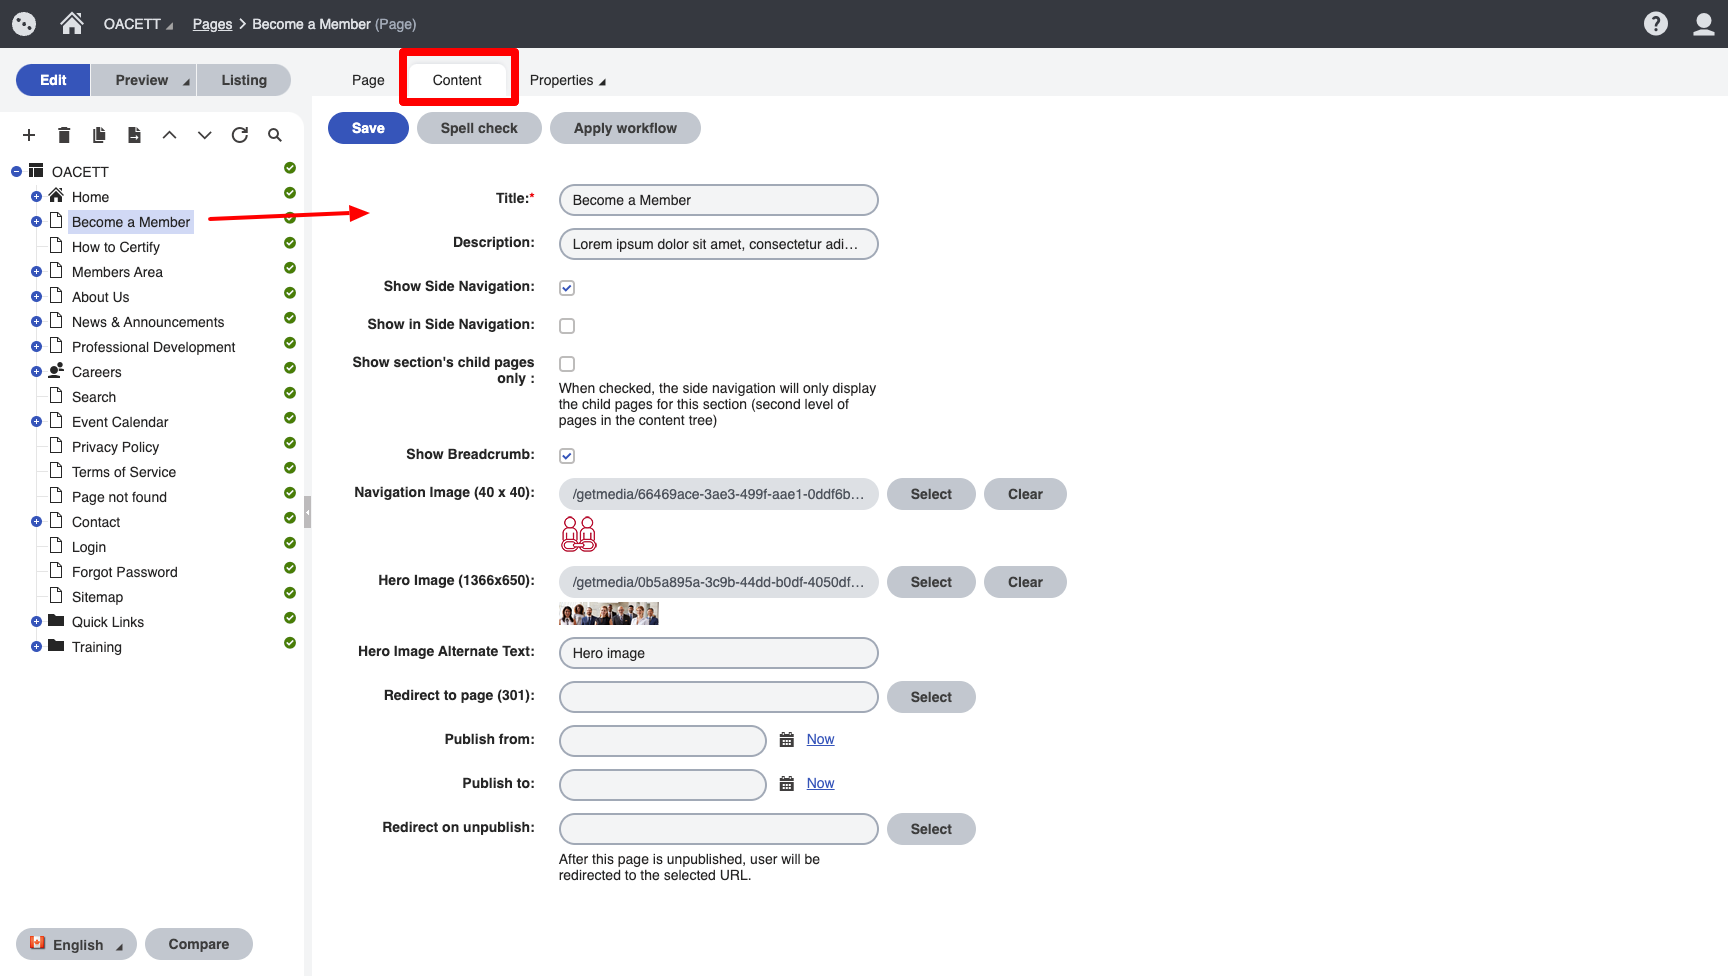This screenshot has height=976, width=1728.
Task: Switch to the Page tab
Action: pyautogui.click(x=368, y=80)
